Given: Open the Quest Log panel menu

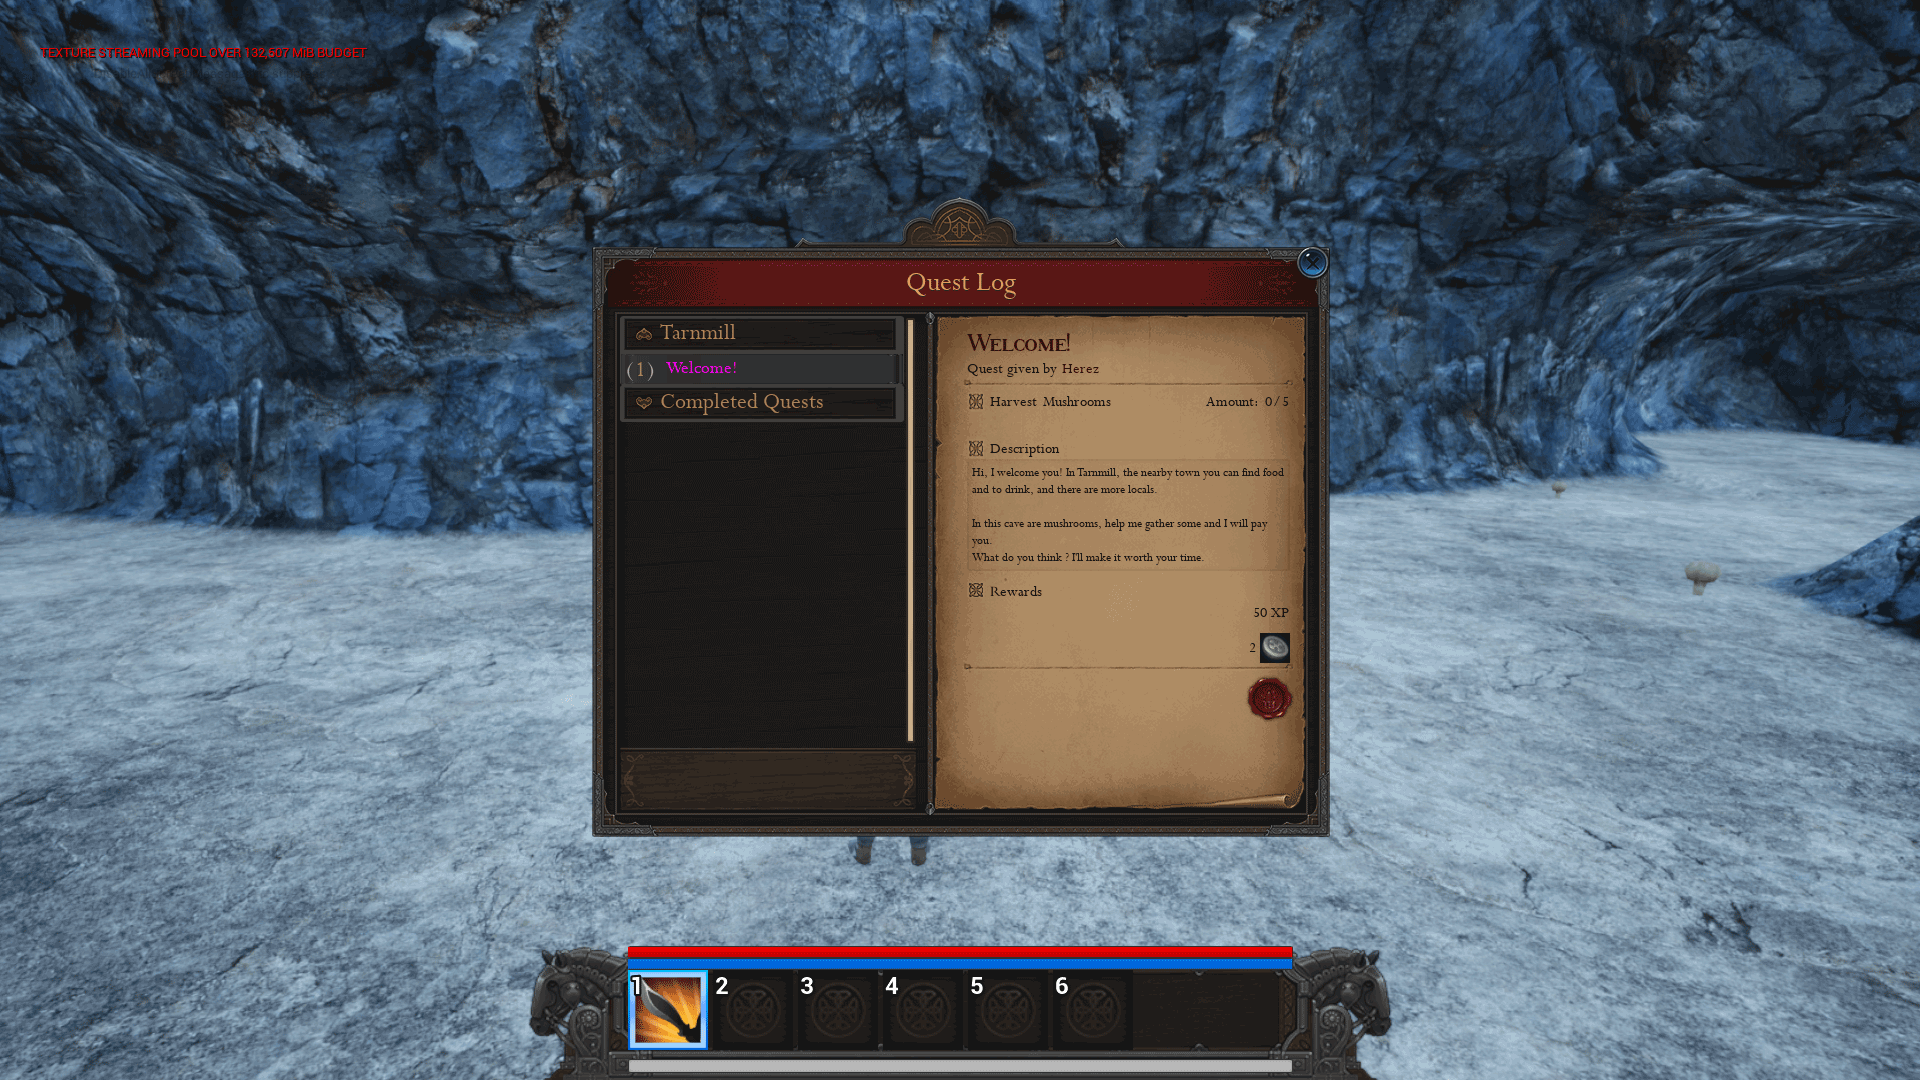Looking at the screenshot, I should click(x=960, y=281).
